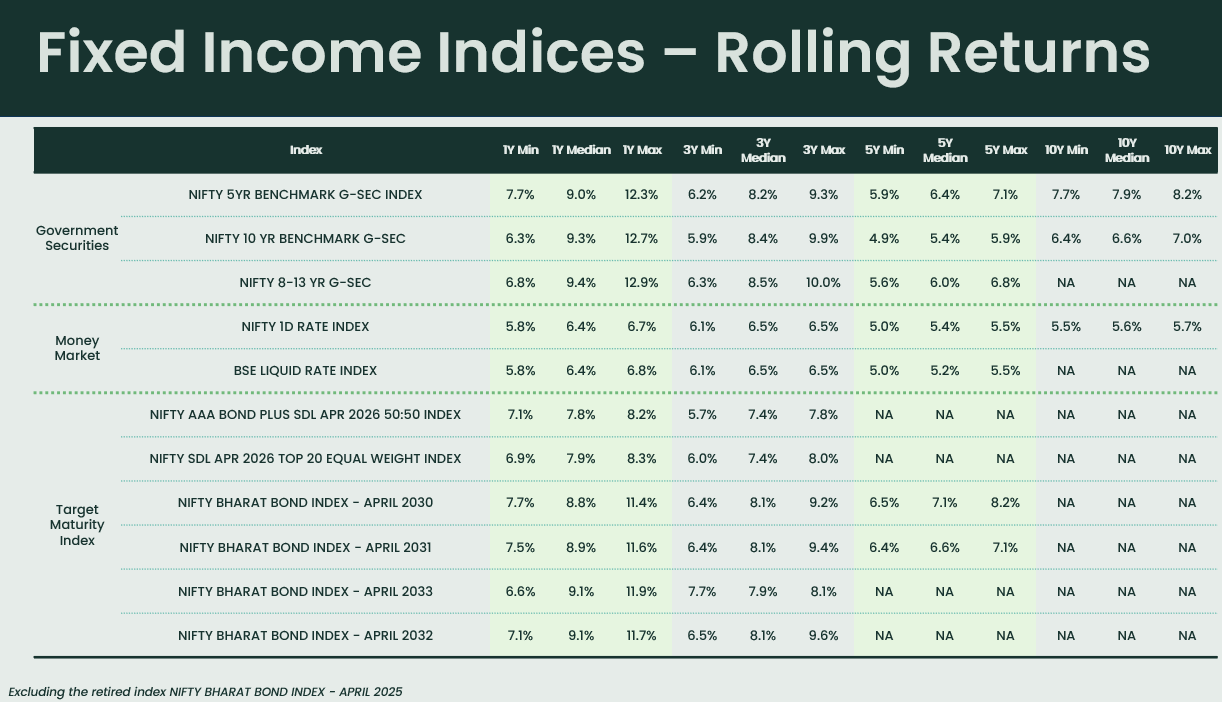1222x702 pixels.
Task: Select the NIFTY 5YR BENCHMARK G-SEC INDEX row
Action: 305,195
